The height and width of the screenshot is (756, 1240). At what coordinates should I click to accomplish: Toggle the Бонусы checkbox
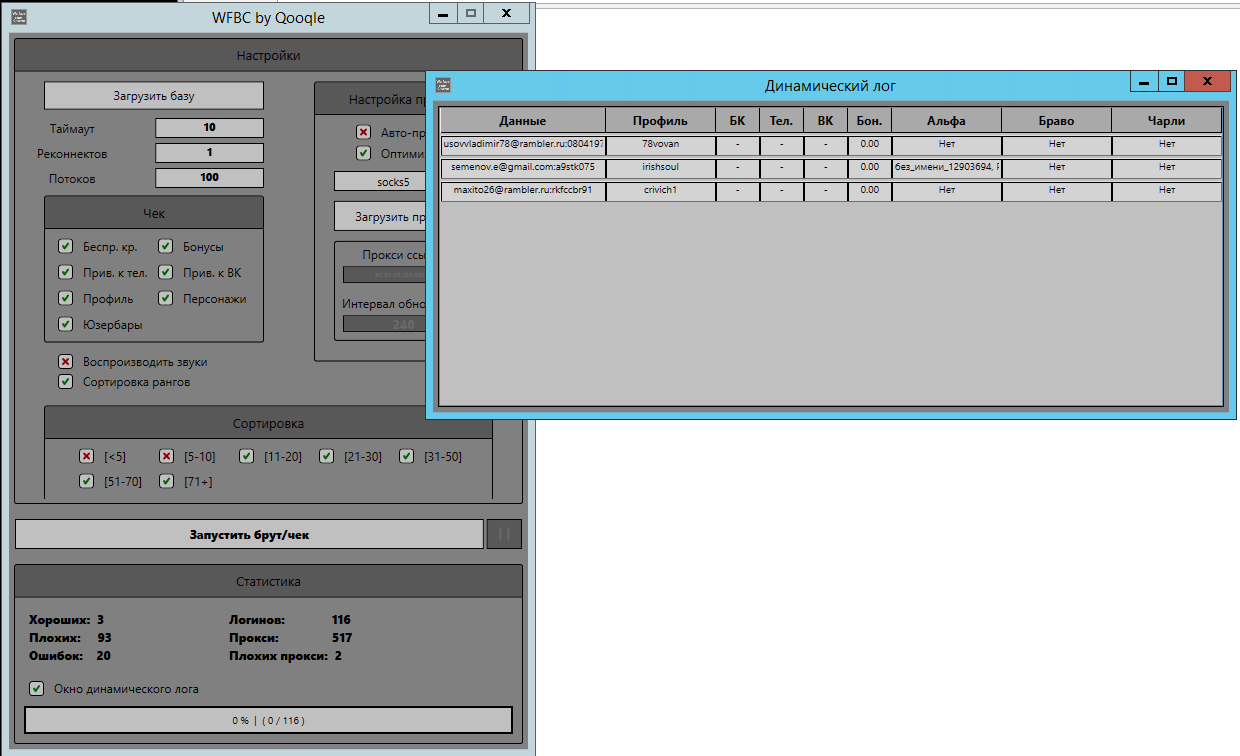(x=166, y=247)
